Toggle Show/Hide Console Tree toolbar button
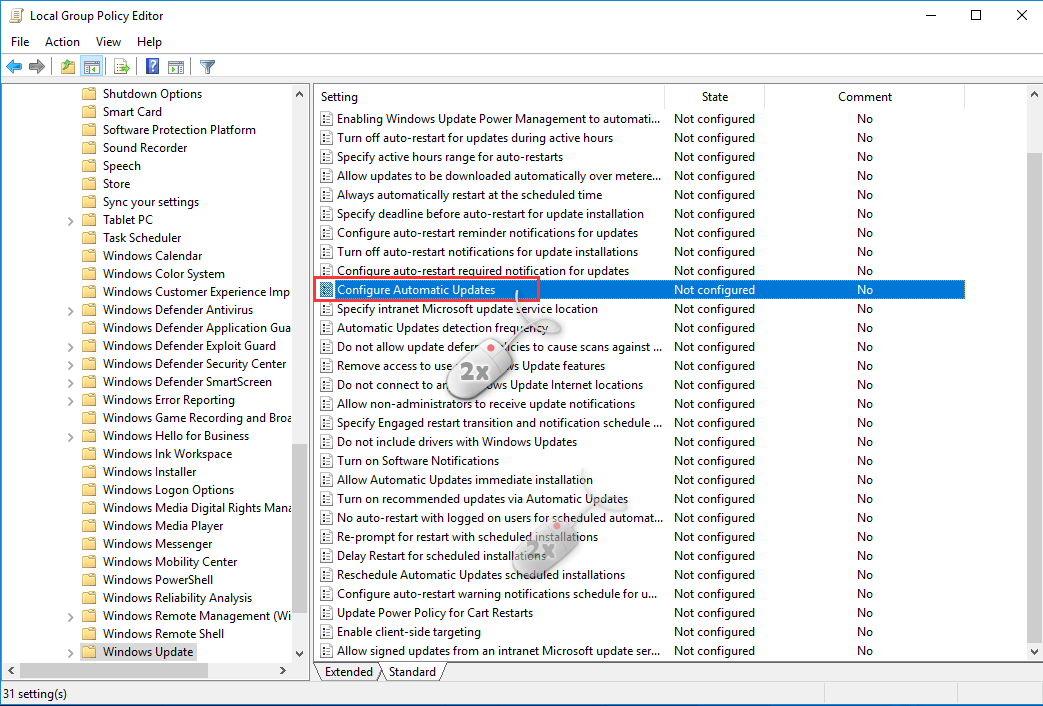1043x706 pixels. (x=92, y=67)
